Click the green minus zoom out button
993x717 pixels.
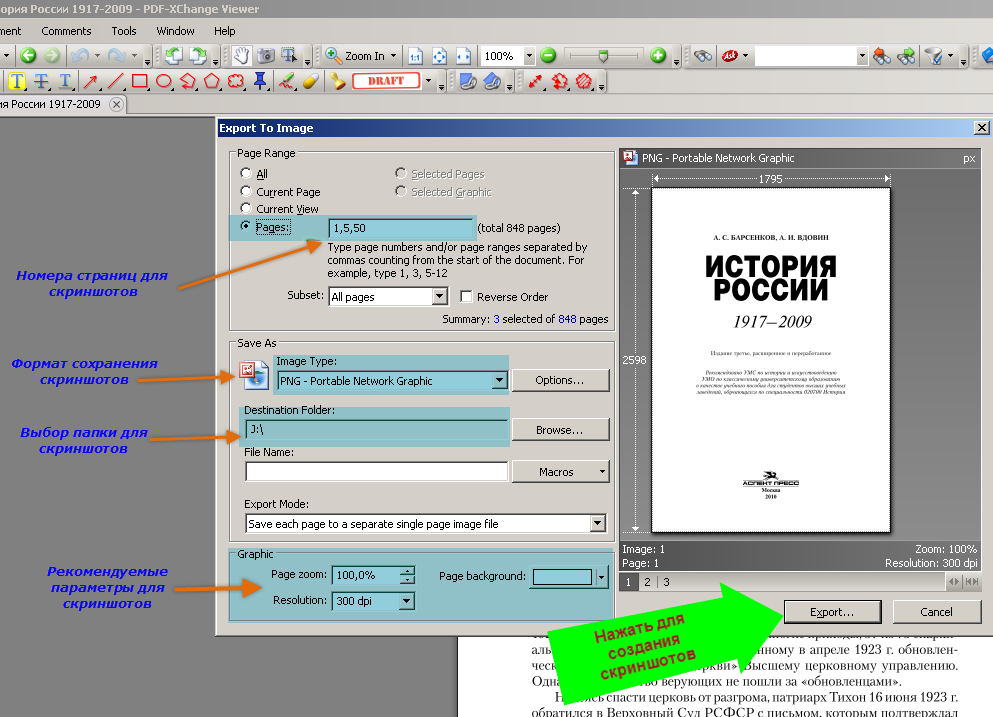[x=548, y=56]
